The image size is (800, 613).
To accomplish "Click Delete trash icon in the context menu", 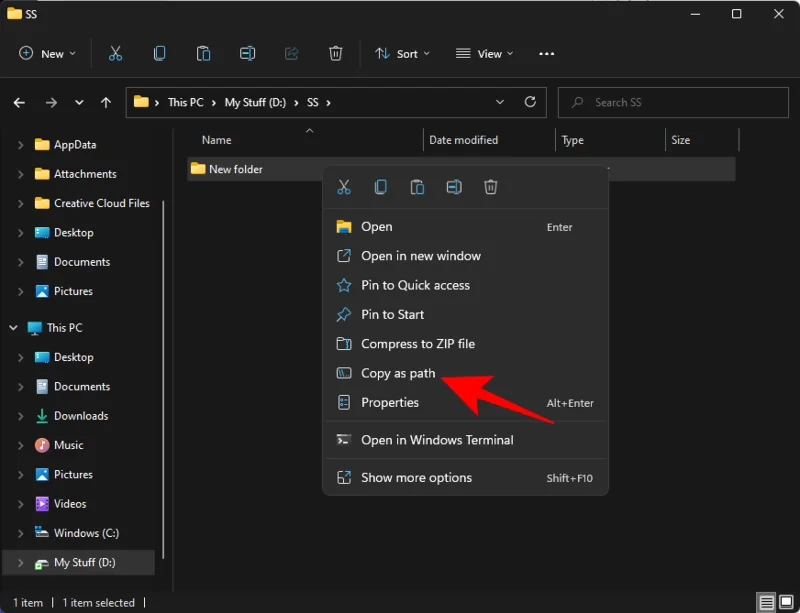I will (x=490, y=187).
